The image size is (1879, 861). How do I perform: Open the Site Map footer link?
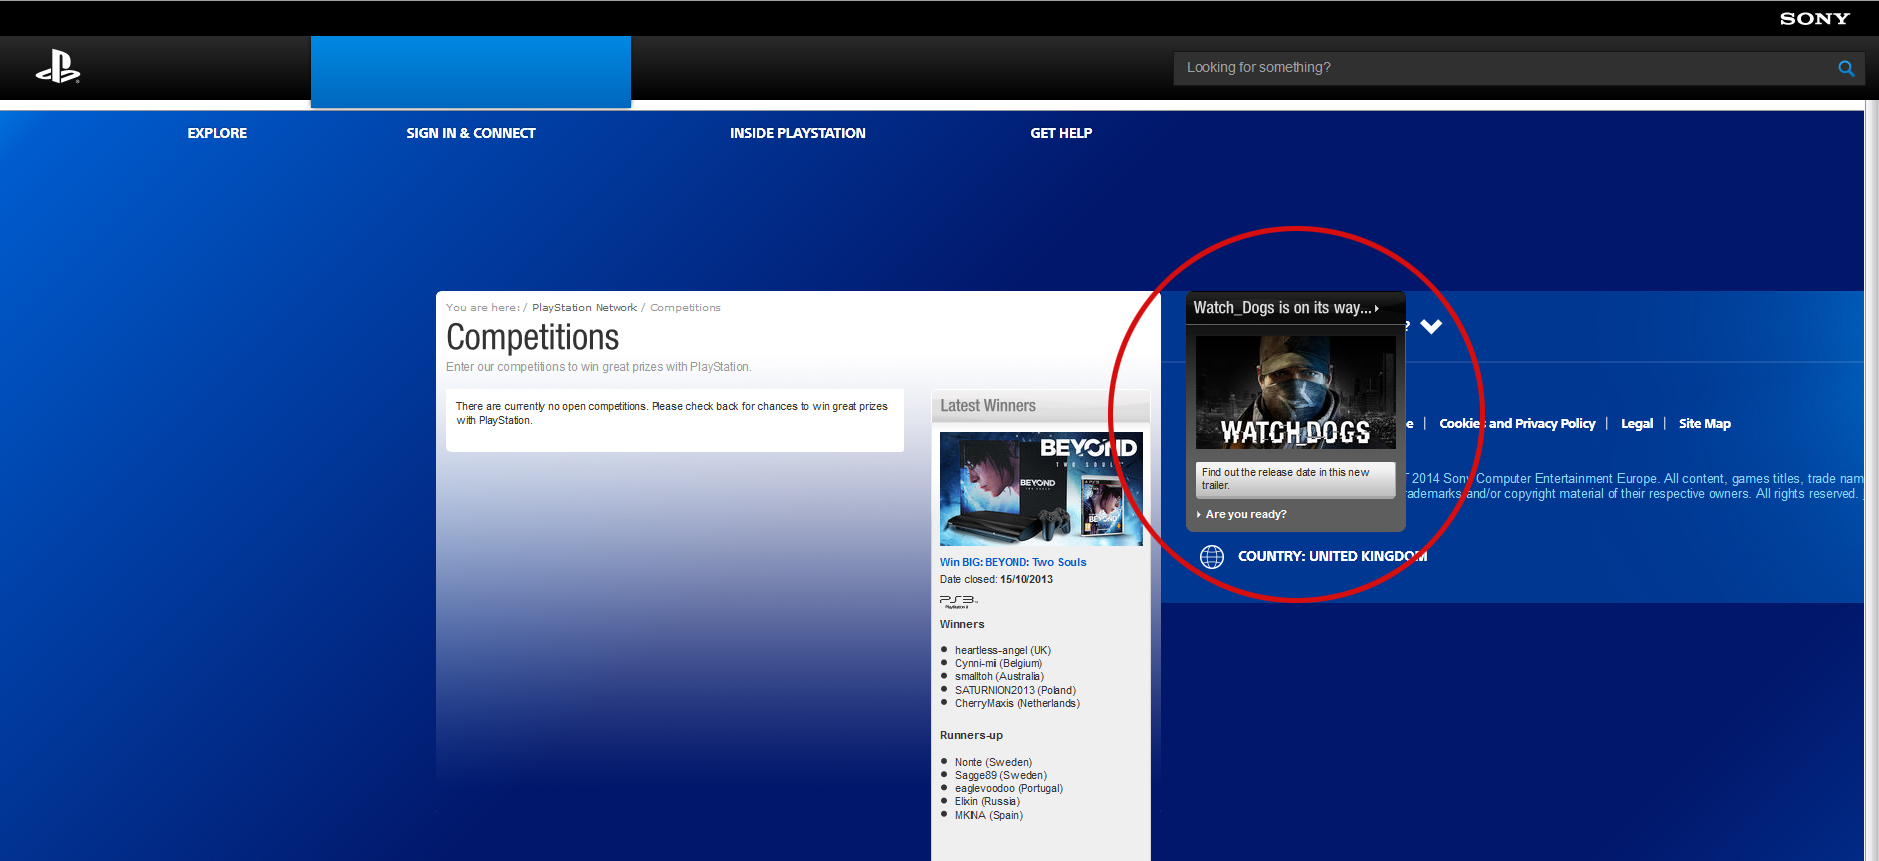pyautogui.click(x=1704, y=424)
